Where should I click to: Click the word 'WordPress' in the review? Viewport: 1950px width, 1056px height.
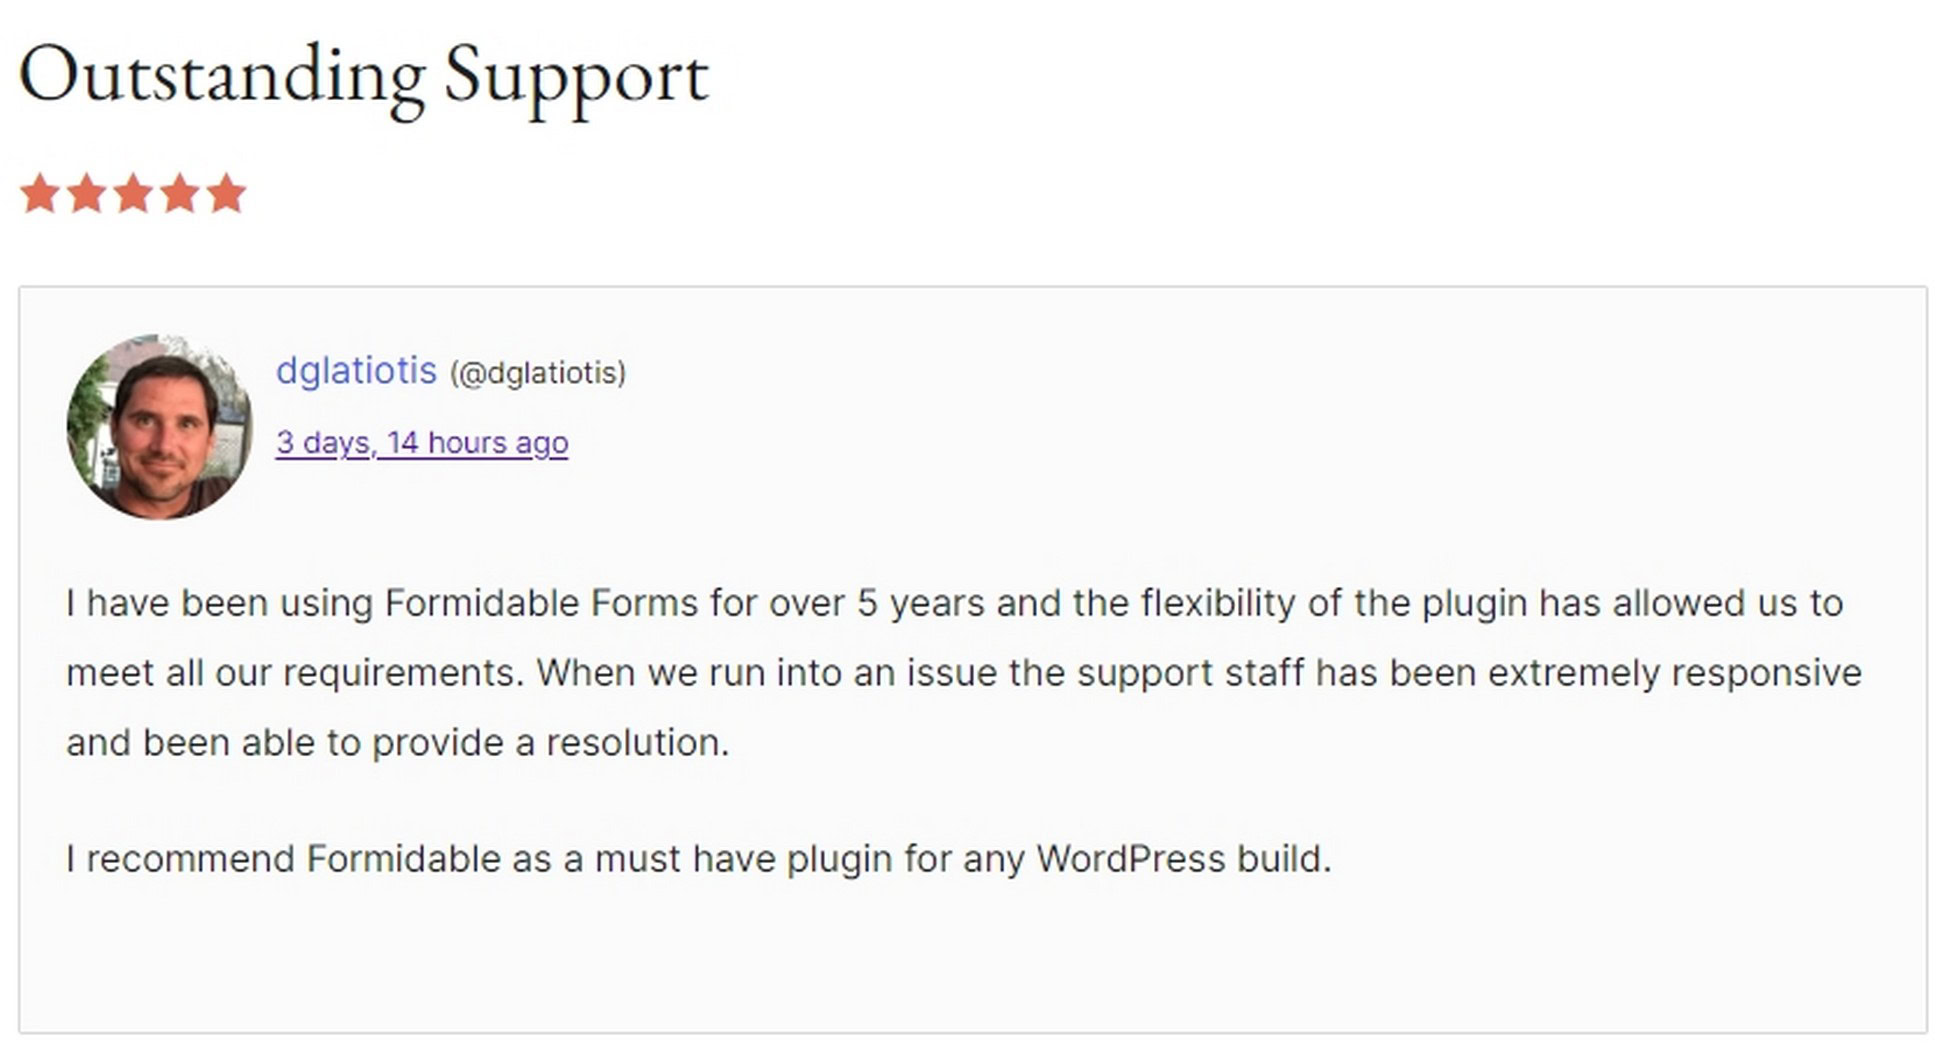[1130, 859]
